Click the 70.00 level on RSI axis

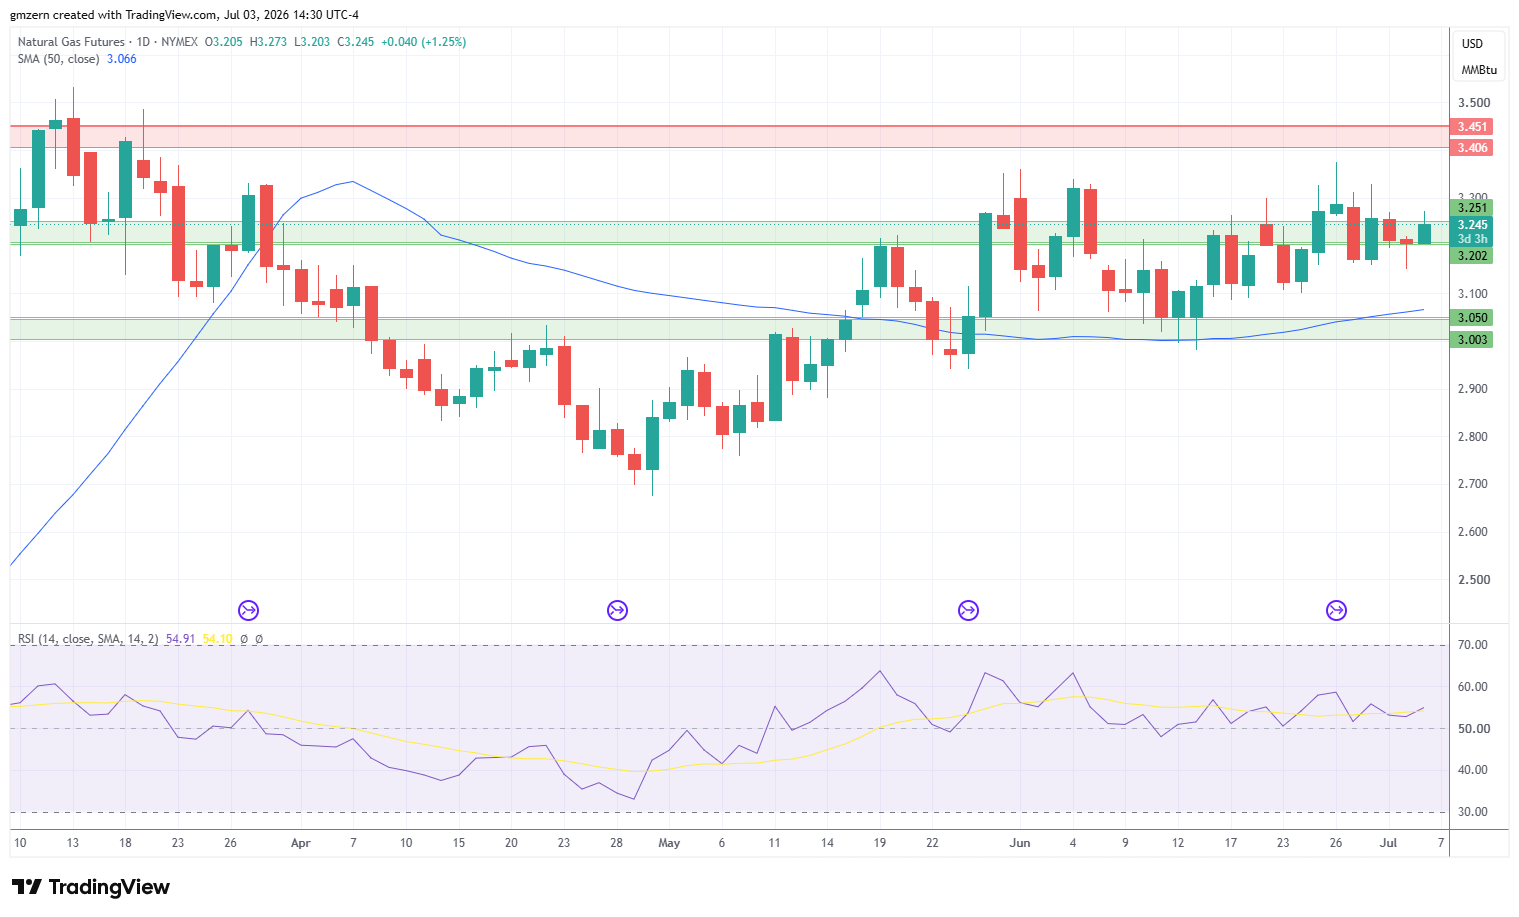1472,645
